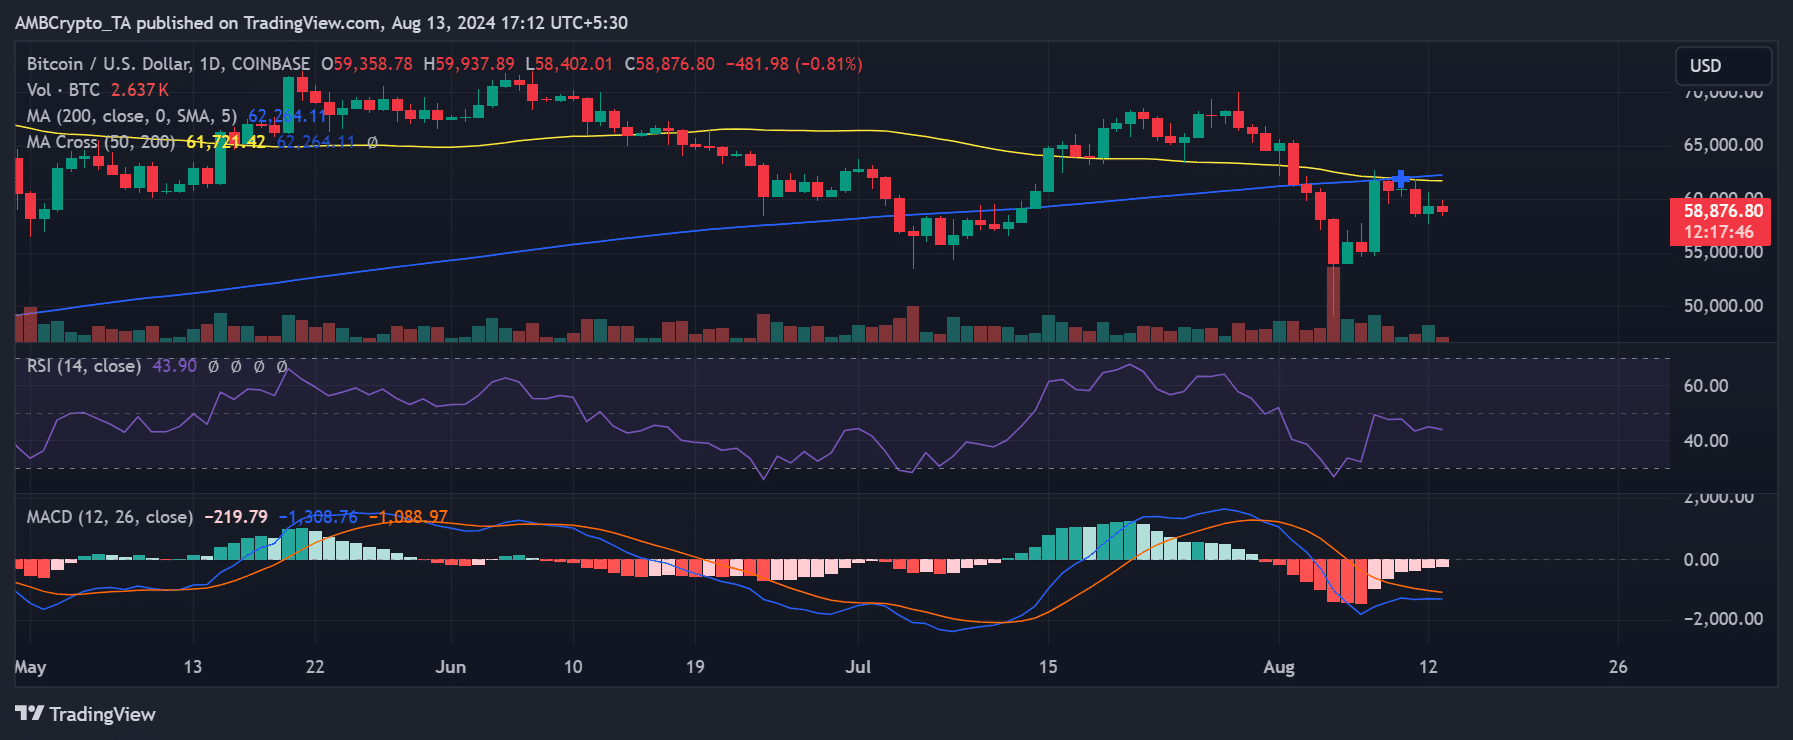Click the May label on time axis

tap(31, 667)
